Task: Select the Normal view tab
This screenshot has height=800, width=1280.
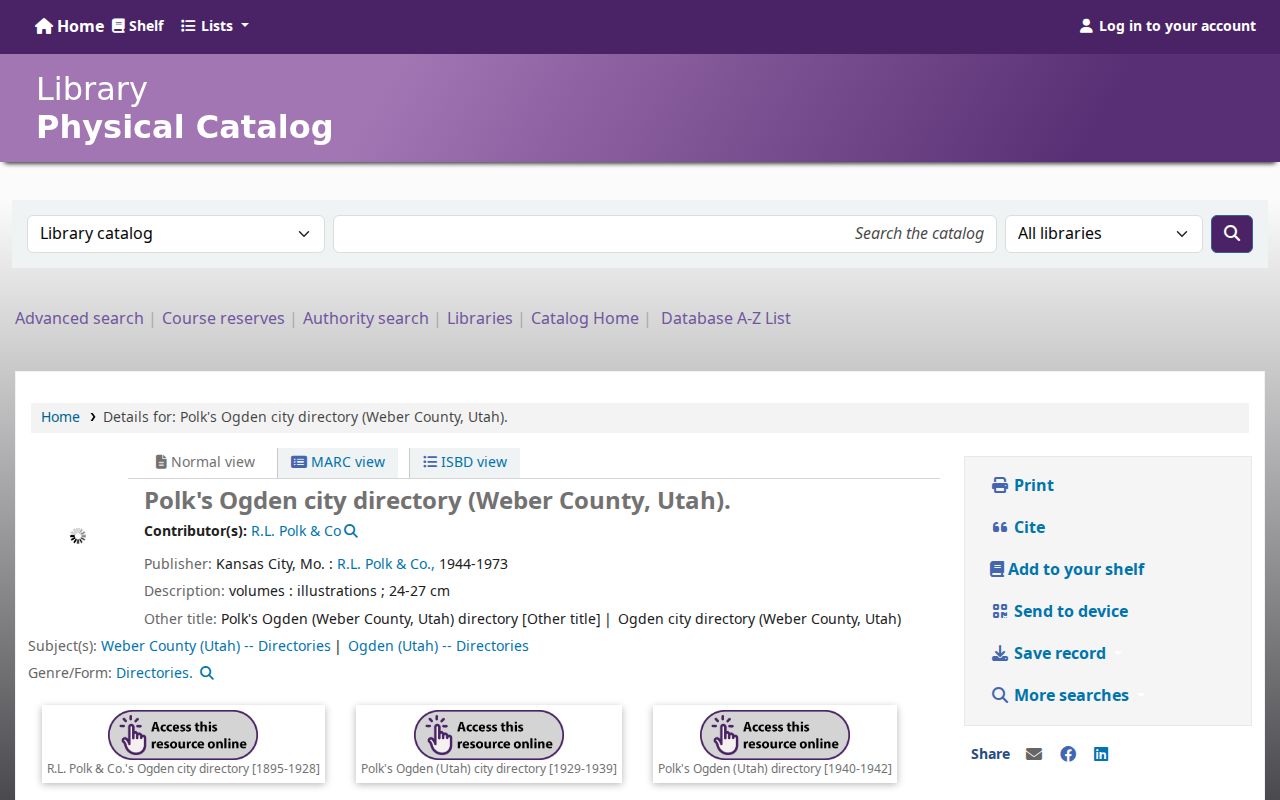Action: pyautogui.click(x=204, y=462)
